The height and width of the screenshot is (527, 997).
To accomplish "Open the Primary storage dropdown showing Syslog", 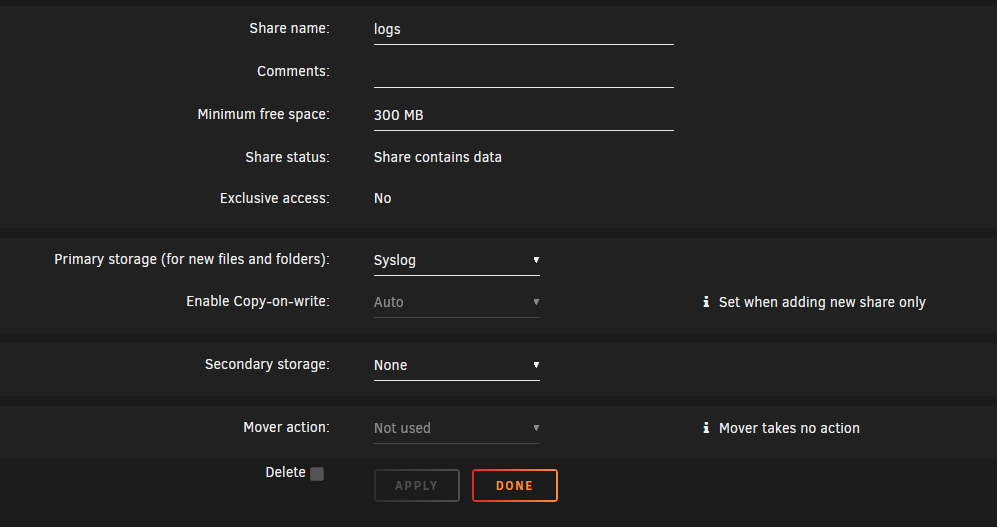I will [457, 260].
